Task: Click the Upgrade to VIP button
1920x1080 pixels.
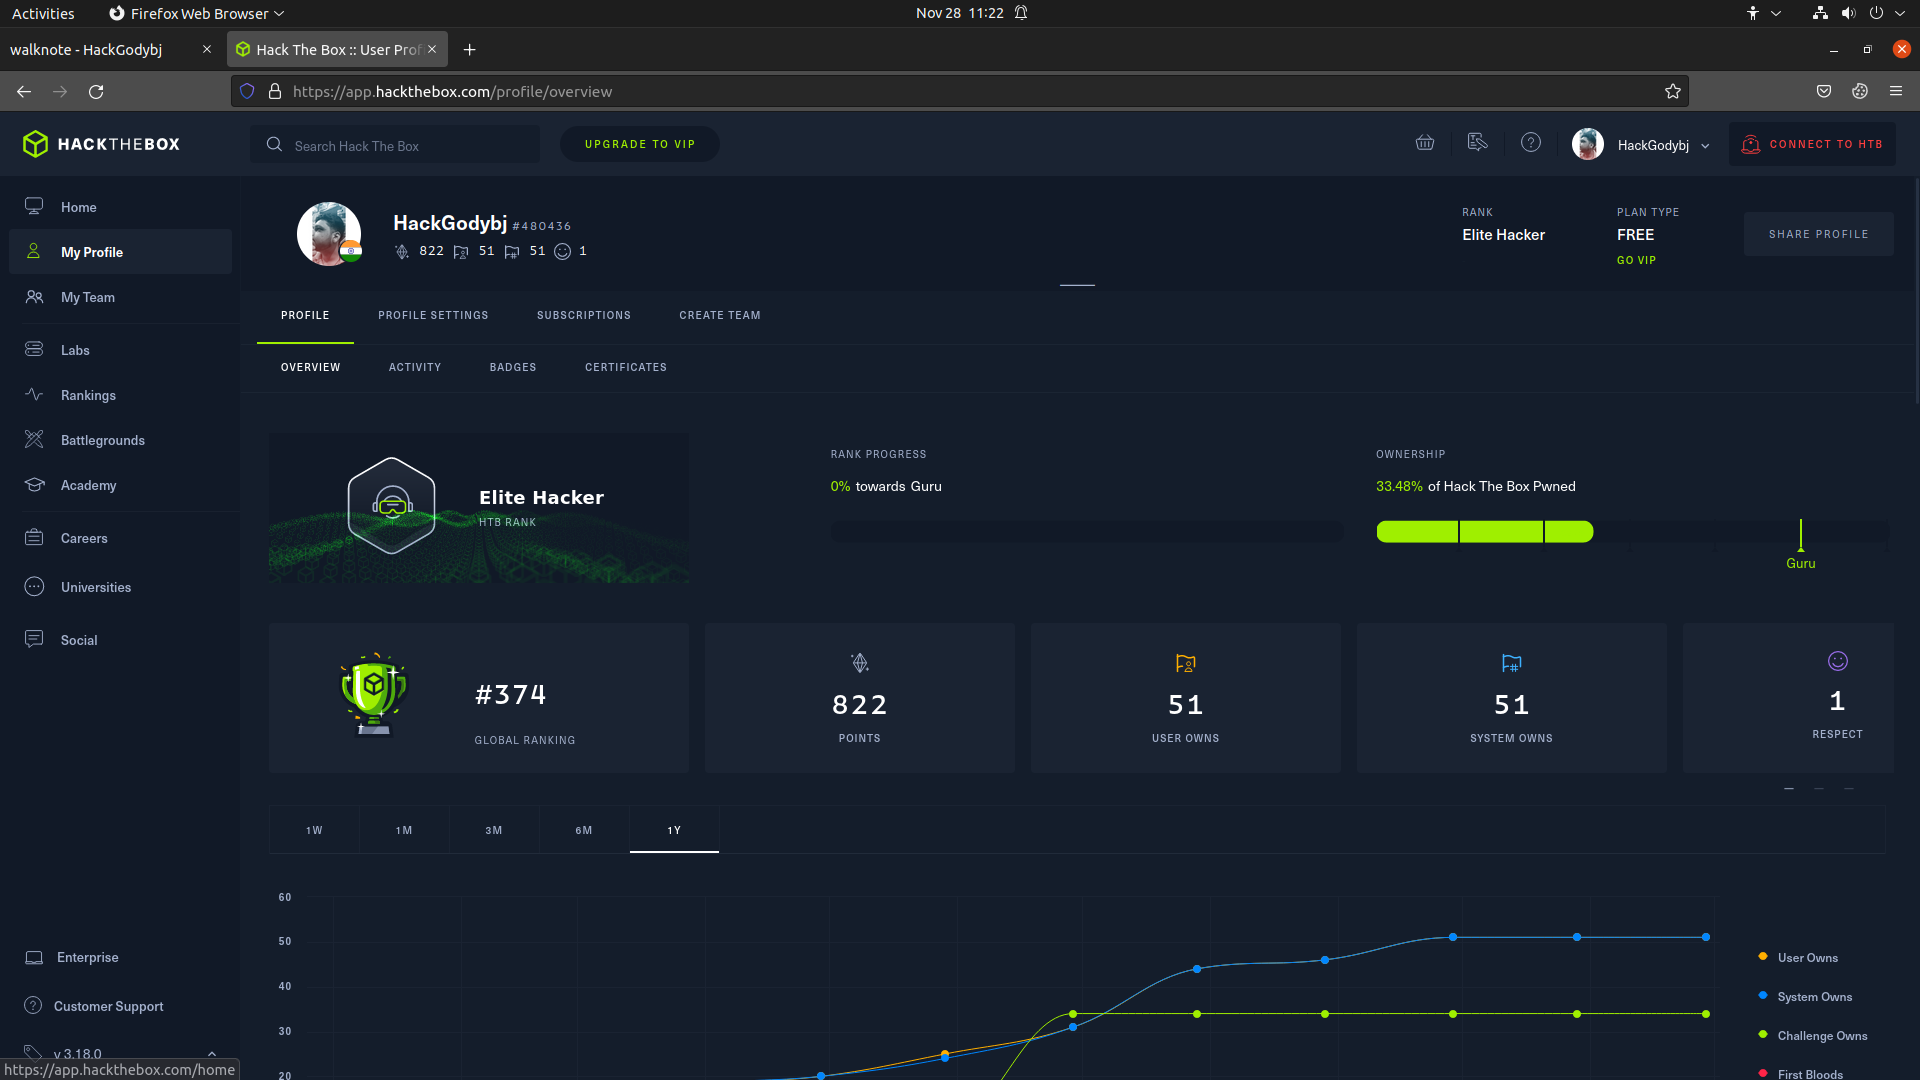Action: click(640, 144)
